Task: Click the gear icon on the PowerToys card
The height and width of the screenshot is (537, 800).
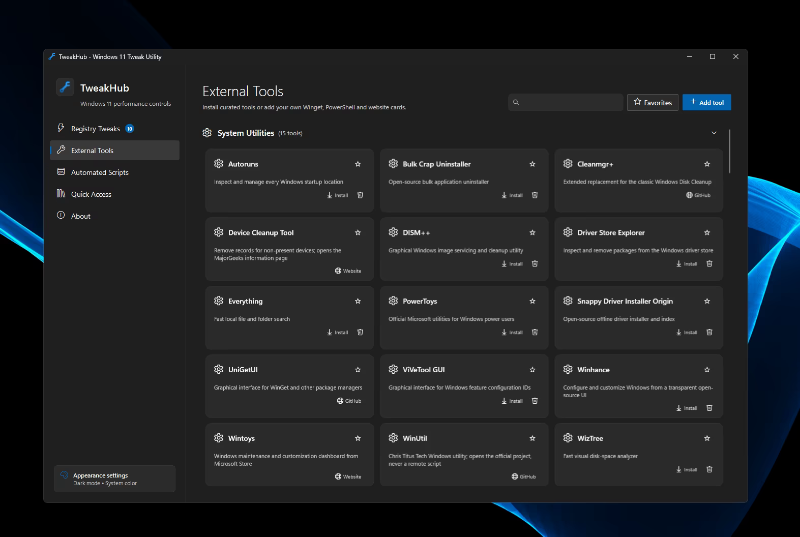Action: (x=393, y=301)
